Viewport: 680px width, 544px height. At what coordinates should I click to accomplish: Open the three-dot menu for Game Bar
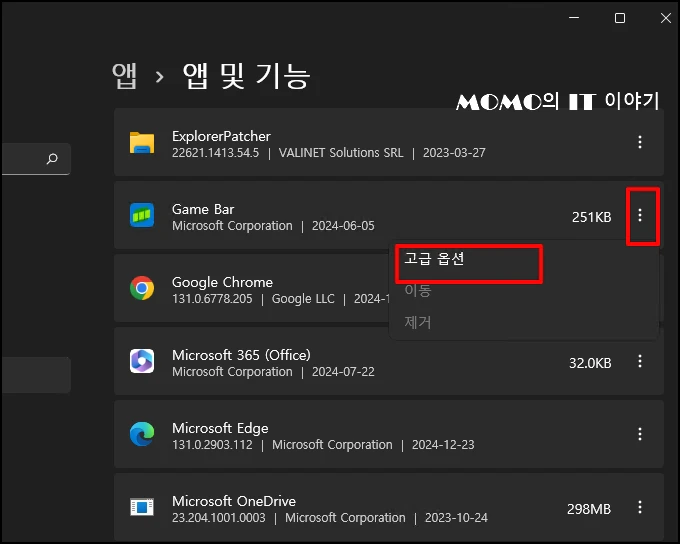pos(640,215)
